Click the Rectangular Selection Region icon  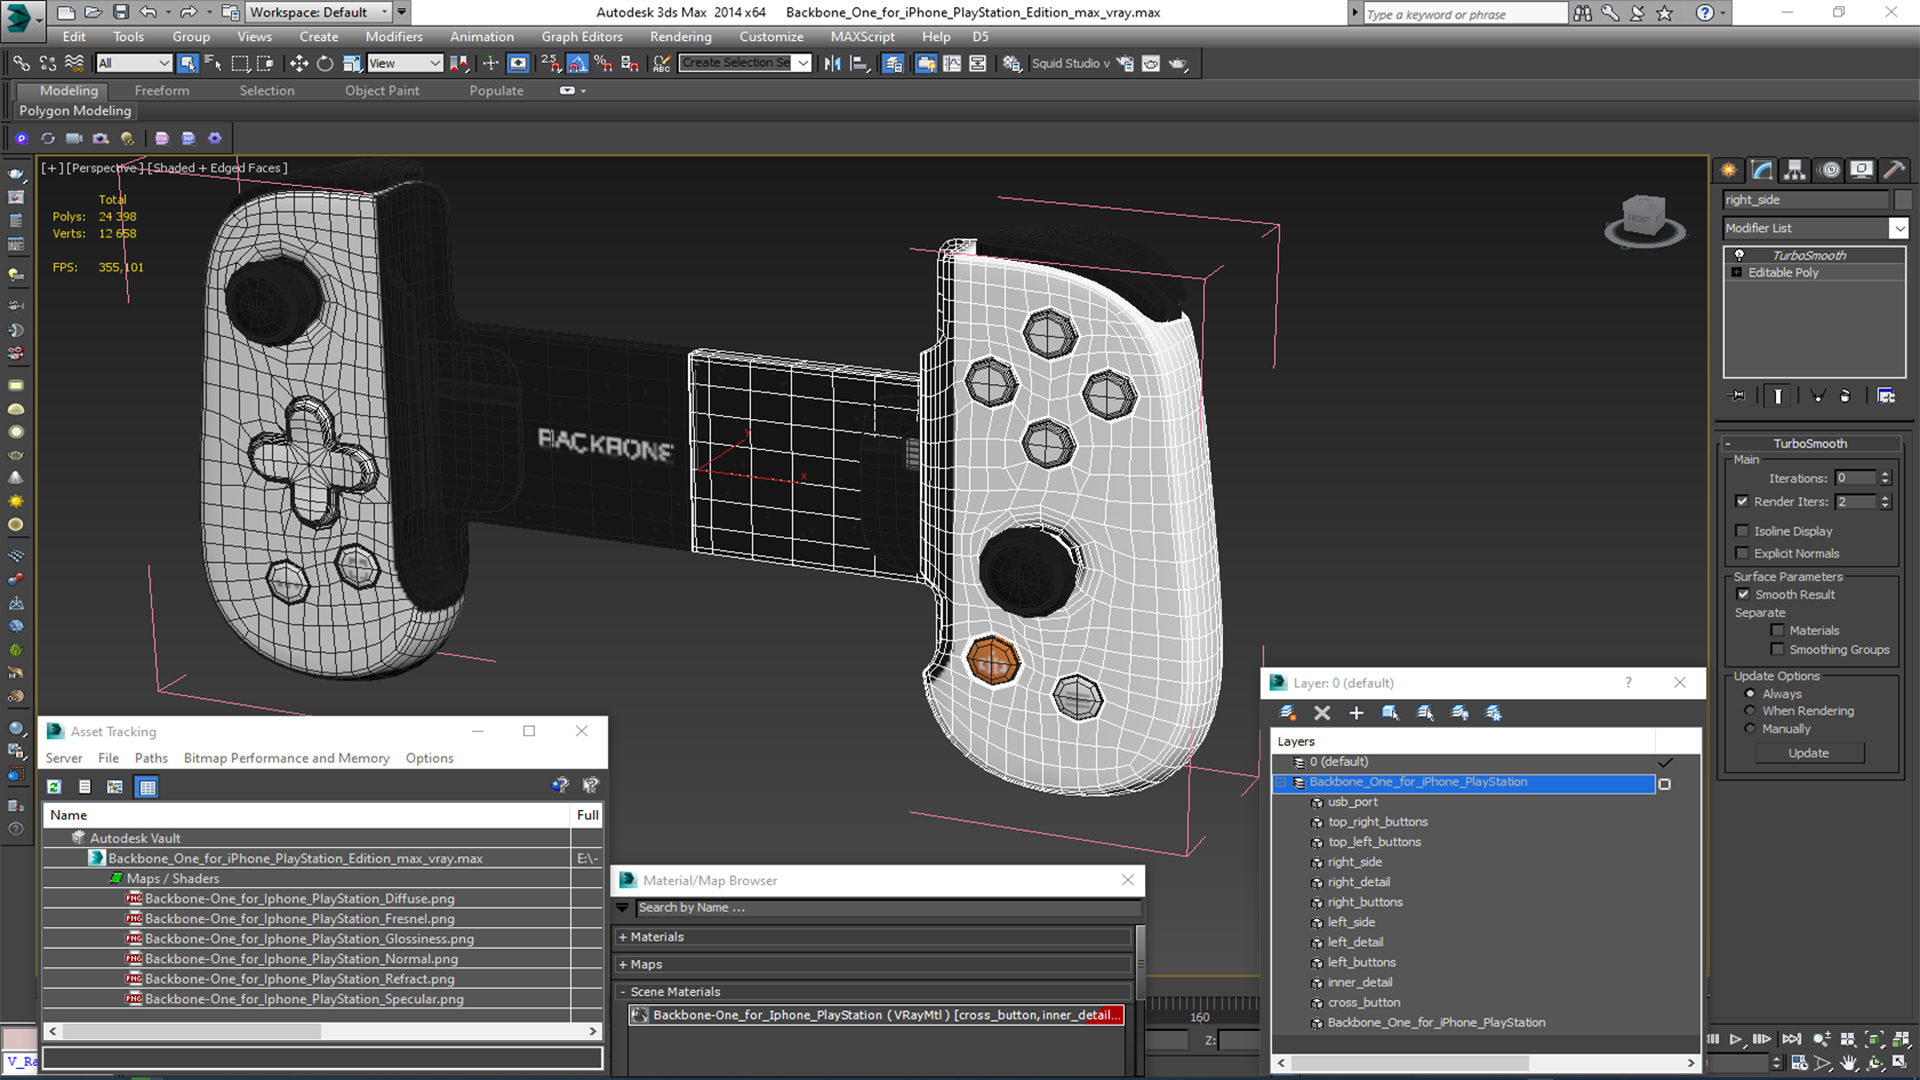[x=240, y=63]
